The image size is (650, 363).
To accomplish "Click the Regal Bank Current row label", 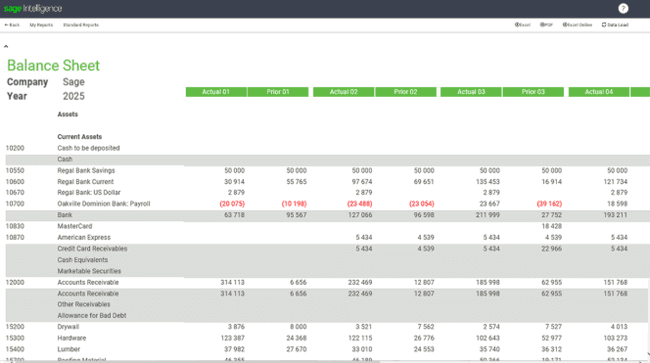I will 85,182.
